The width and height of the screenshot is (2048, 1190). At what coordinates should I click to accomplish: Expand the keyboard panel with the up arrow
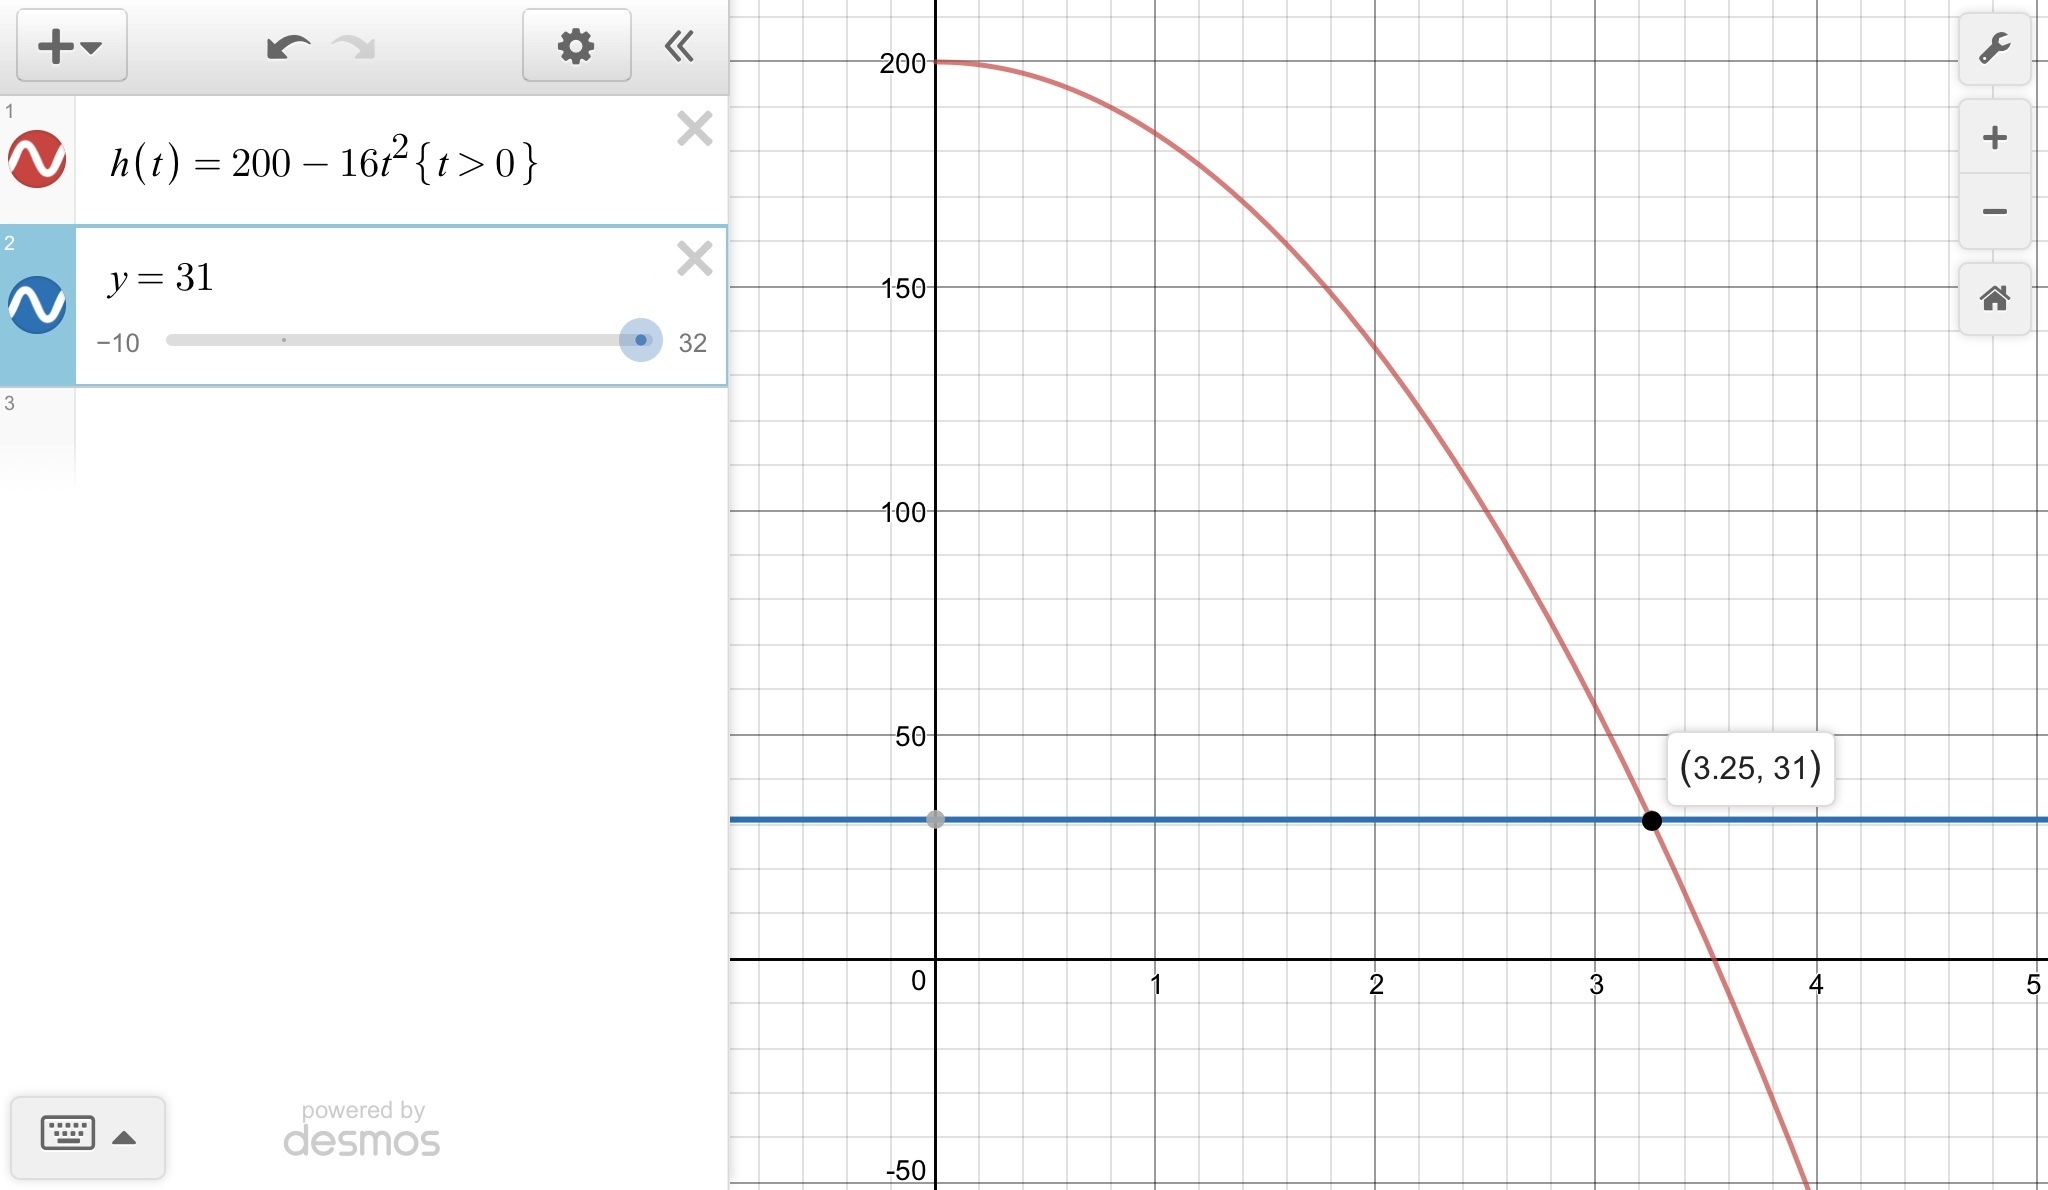[x=124, y=1137]
